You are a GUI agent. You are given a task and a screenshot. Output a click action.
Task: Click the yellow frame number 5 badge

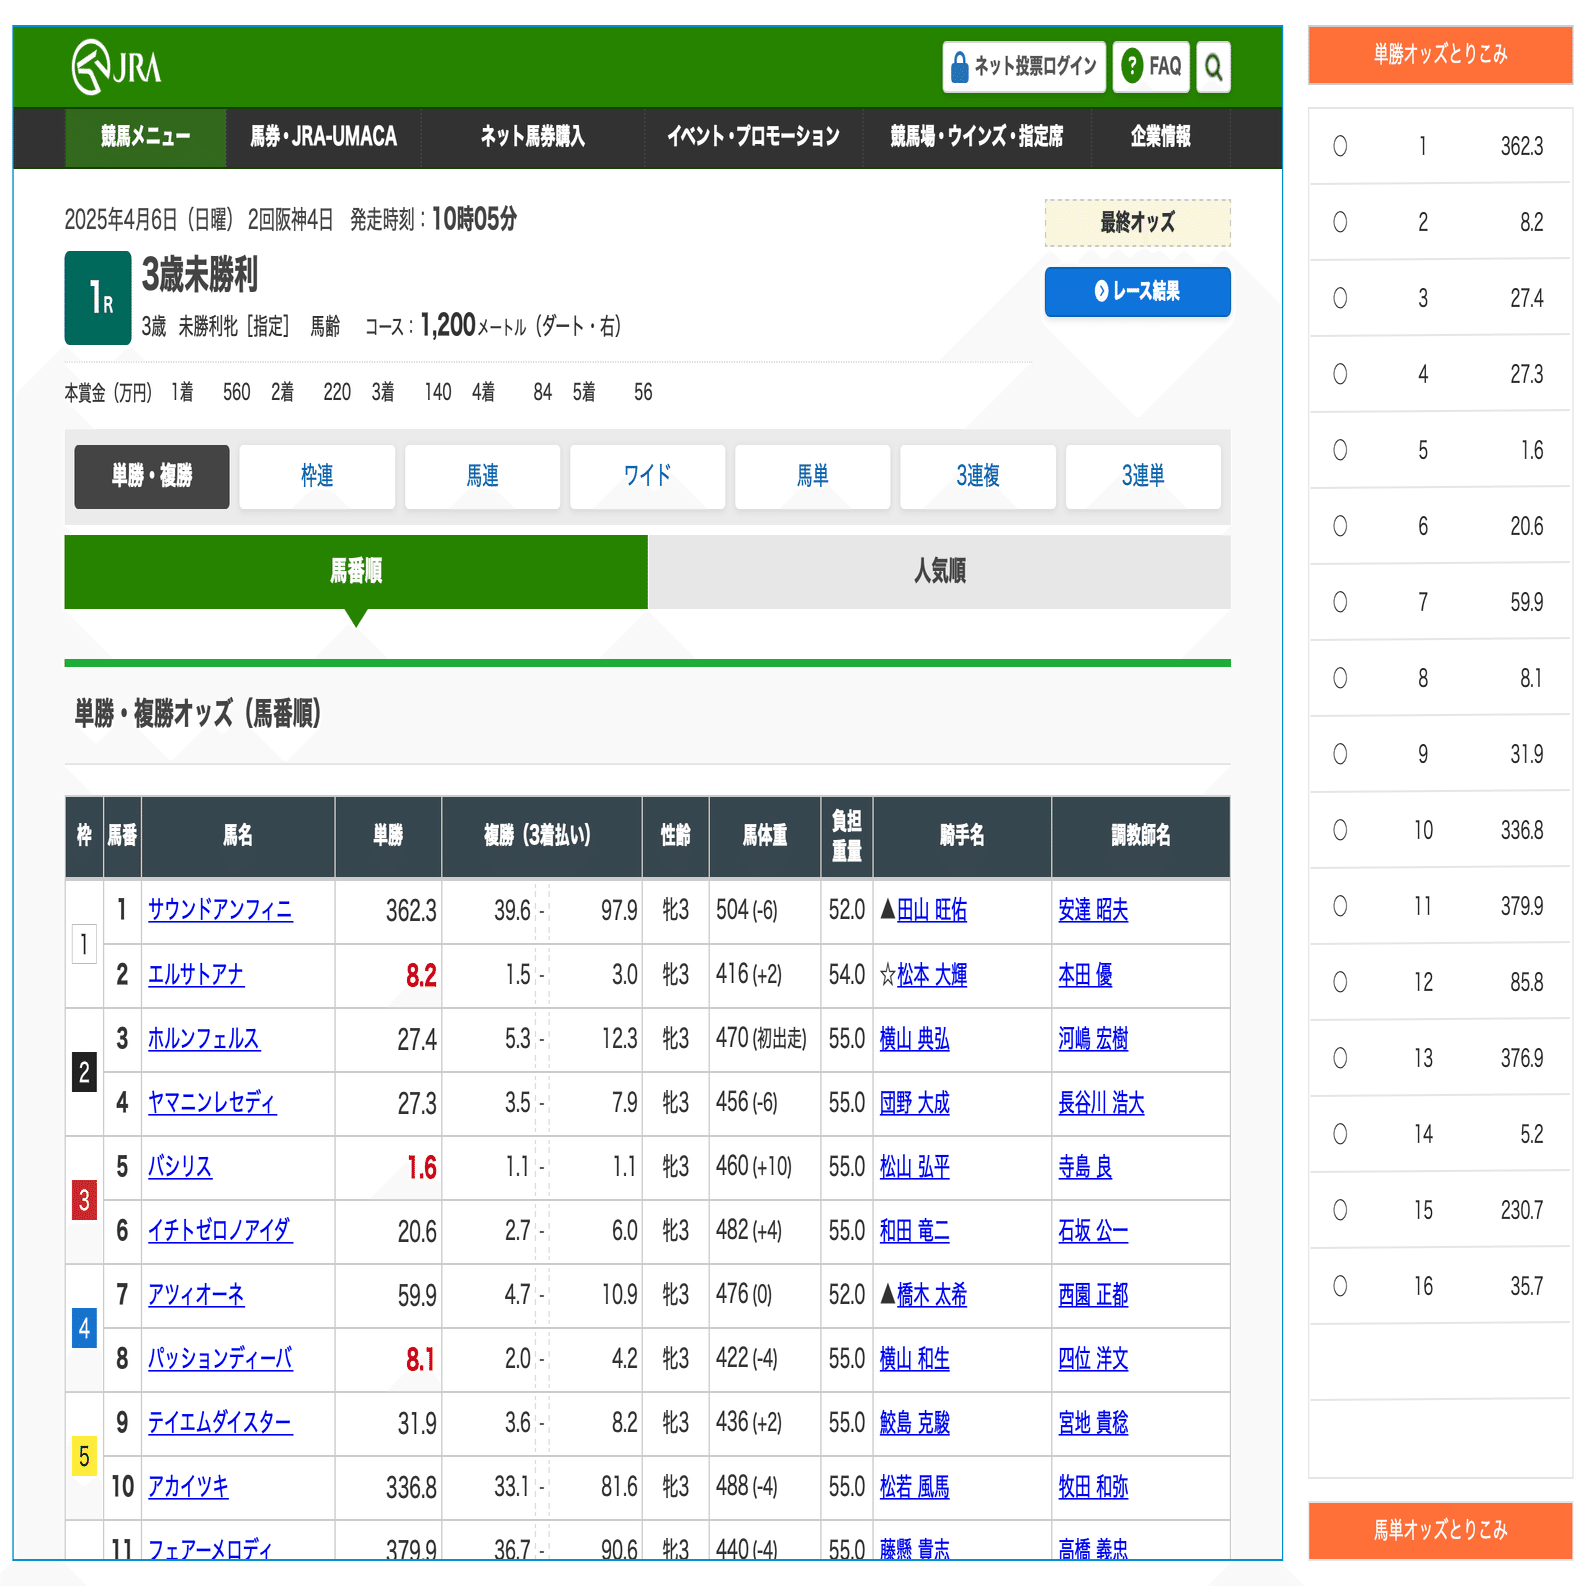point(84,1456)
